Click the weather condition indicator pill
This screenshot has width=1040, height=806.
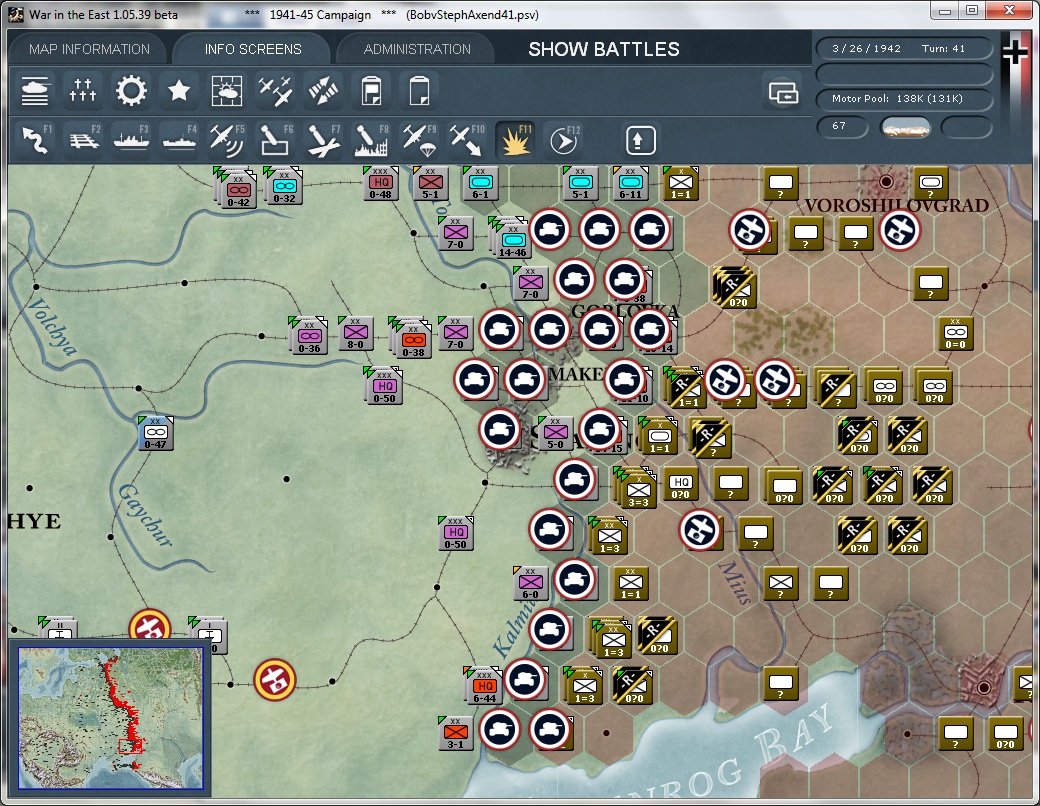pos(905,127)
